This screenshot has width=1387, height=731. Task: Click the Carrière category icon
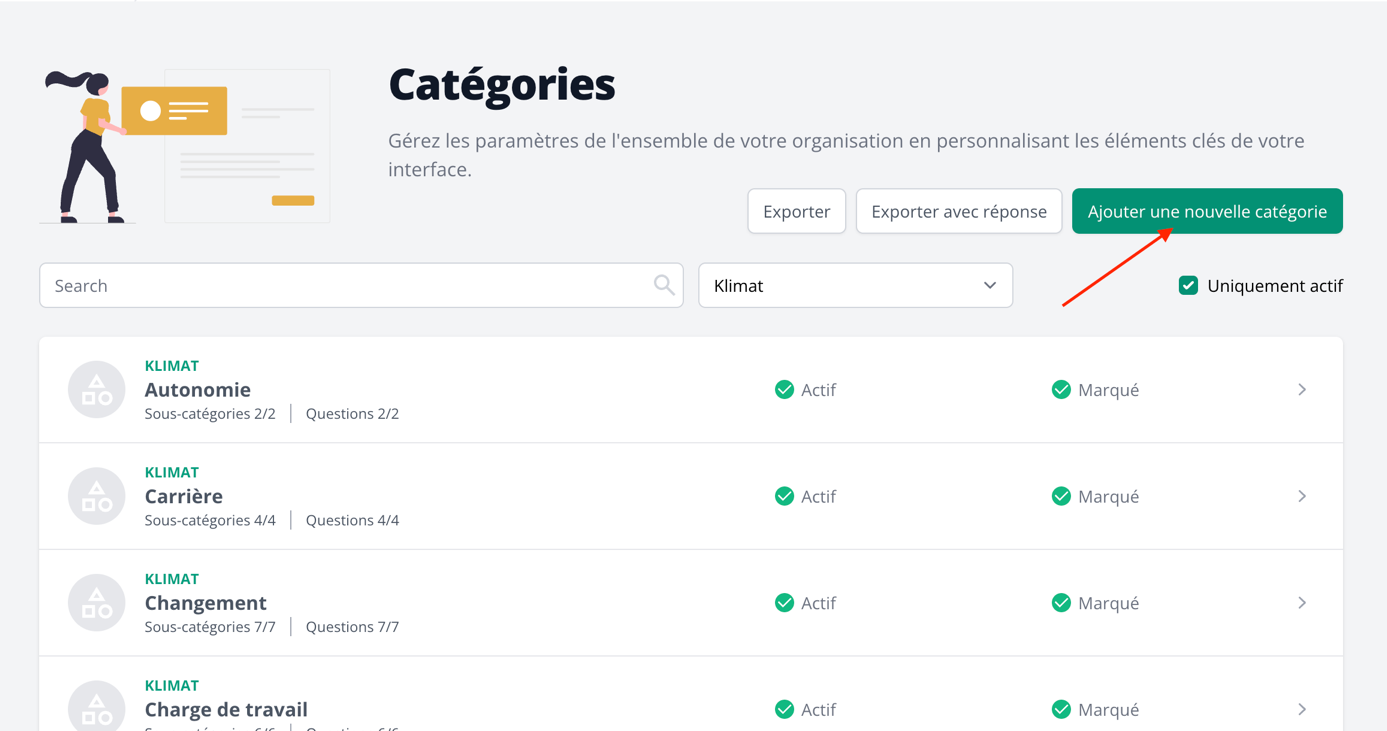(96, 496)
